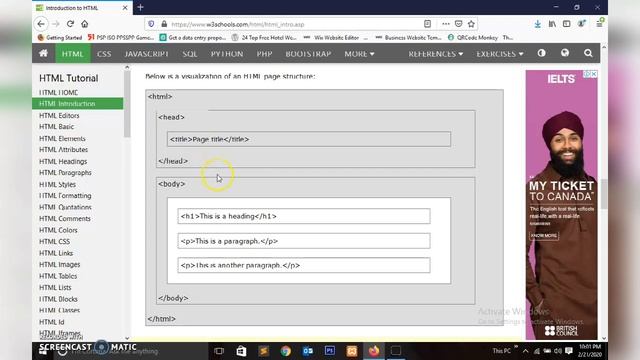Open Google Chrome from the taskbar

click(286, 351)
